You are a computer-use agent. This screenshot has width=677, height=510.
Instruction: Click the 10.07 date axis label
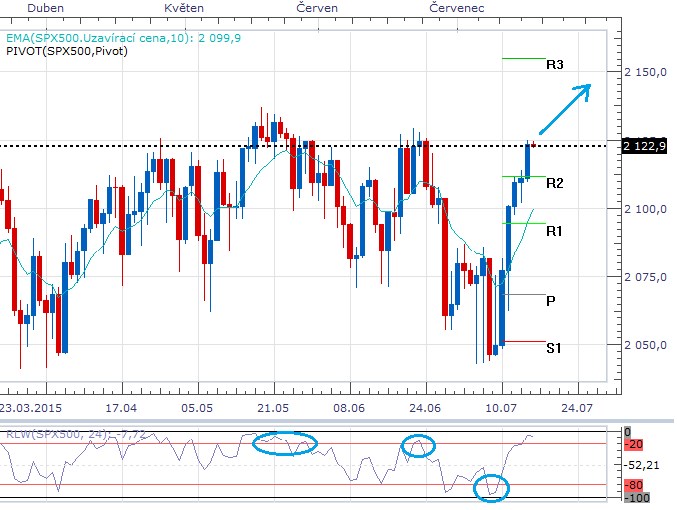point(501,408)
